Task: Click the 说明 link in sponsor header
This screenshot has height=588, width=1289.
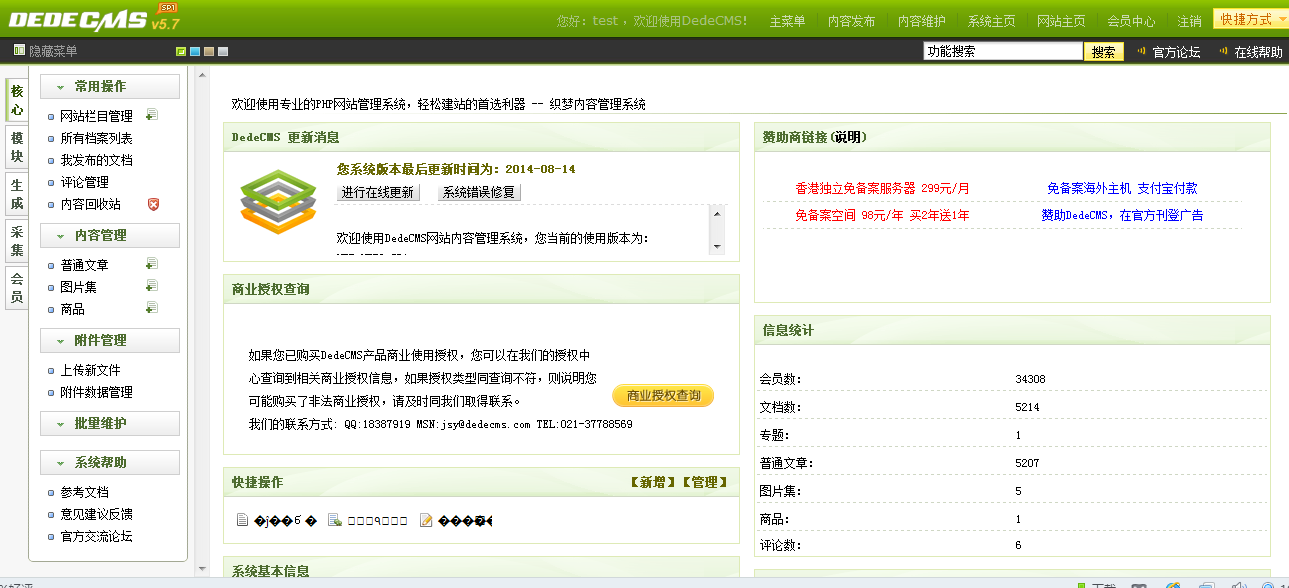Action: pyautogui.click(x=847, y=137)
